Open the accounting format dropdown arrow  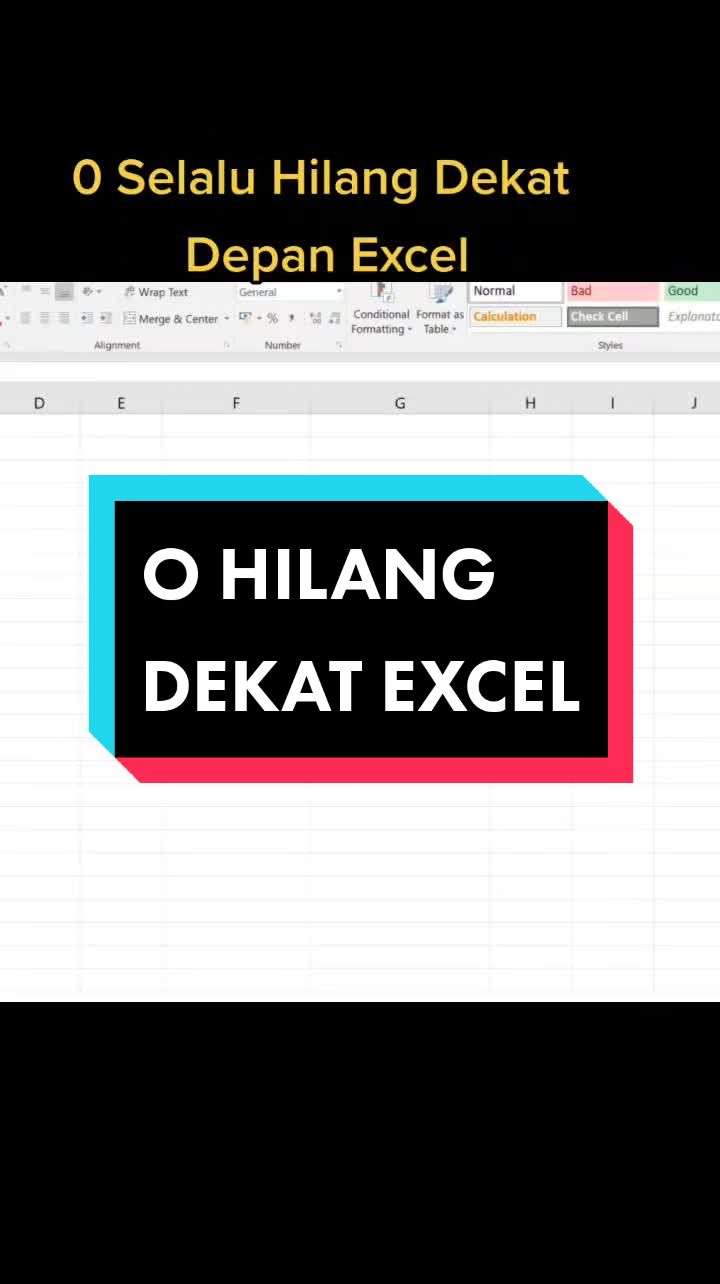[258, 318]
